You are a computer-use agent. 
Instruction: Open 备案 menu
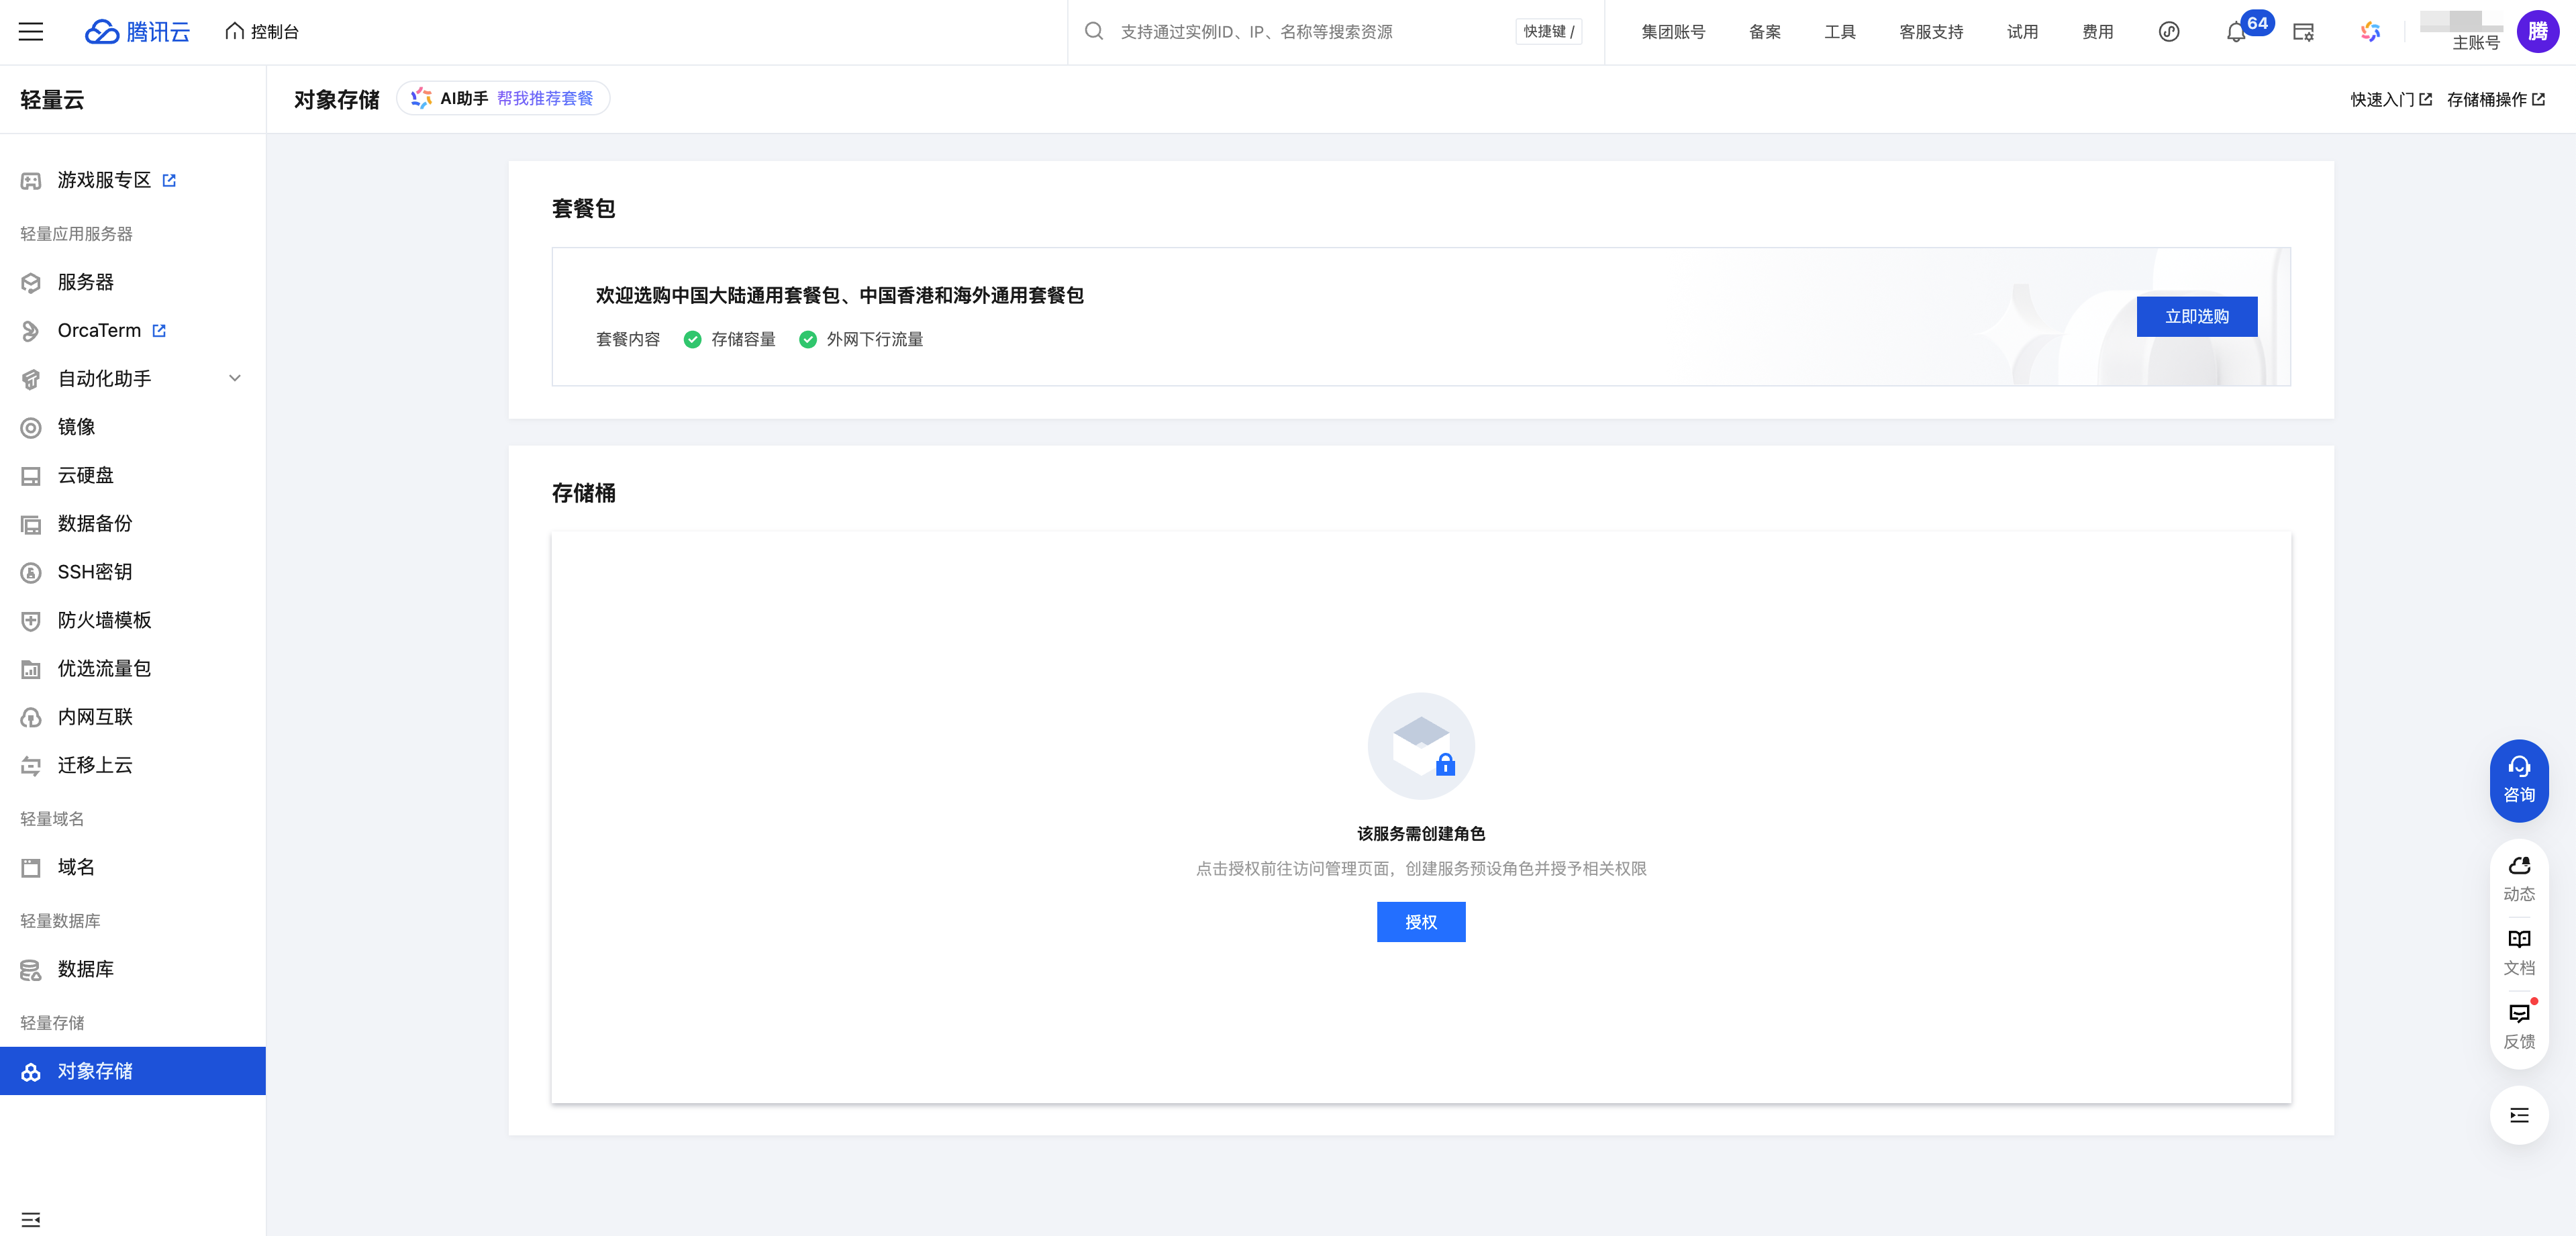1765,32
